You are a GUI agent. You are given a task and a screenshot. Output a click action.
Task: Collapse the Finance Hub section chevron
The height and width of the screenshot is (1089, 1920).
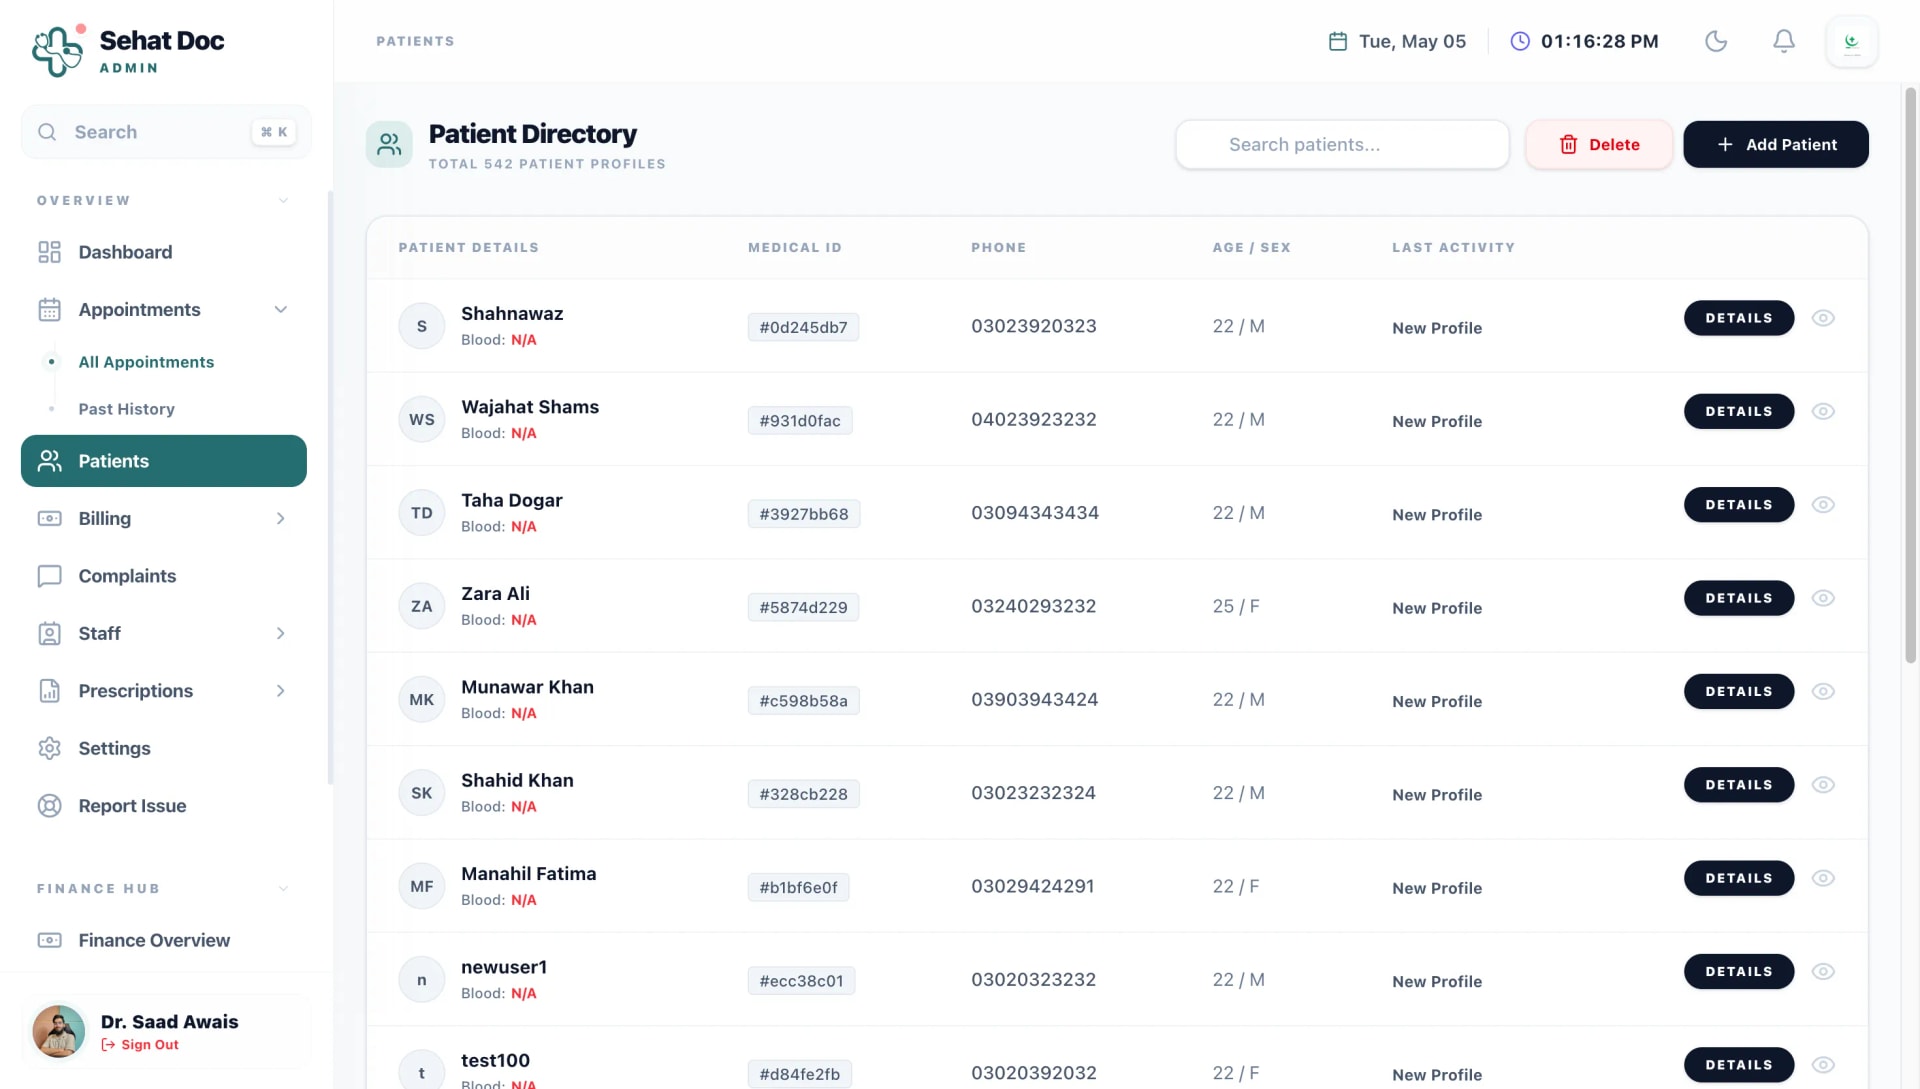[283, 889]
